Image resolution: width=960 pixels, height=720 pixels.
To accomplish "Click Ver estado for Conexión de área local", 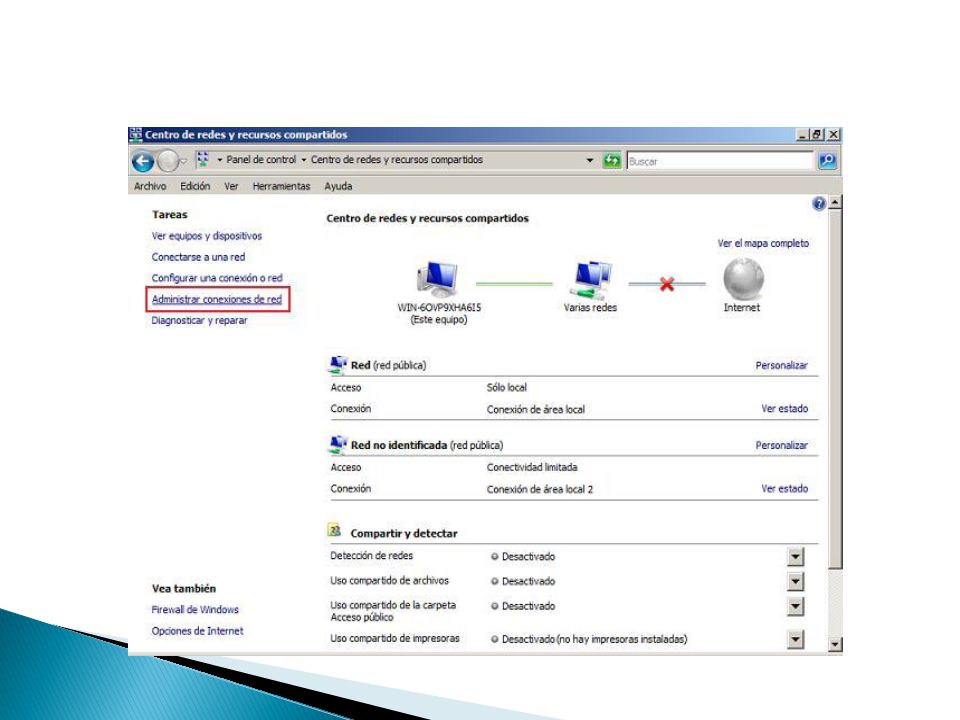I will point(784,408).
